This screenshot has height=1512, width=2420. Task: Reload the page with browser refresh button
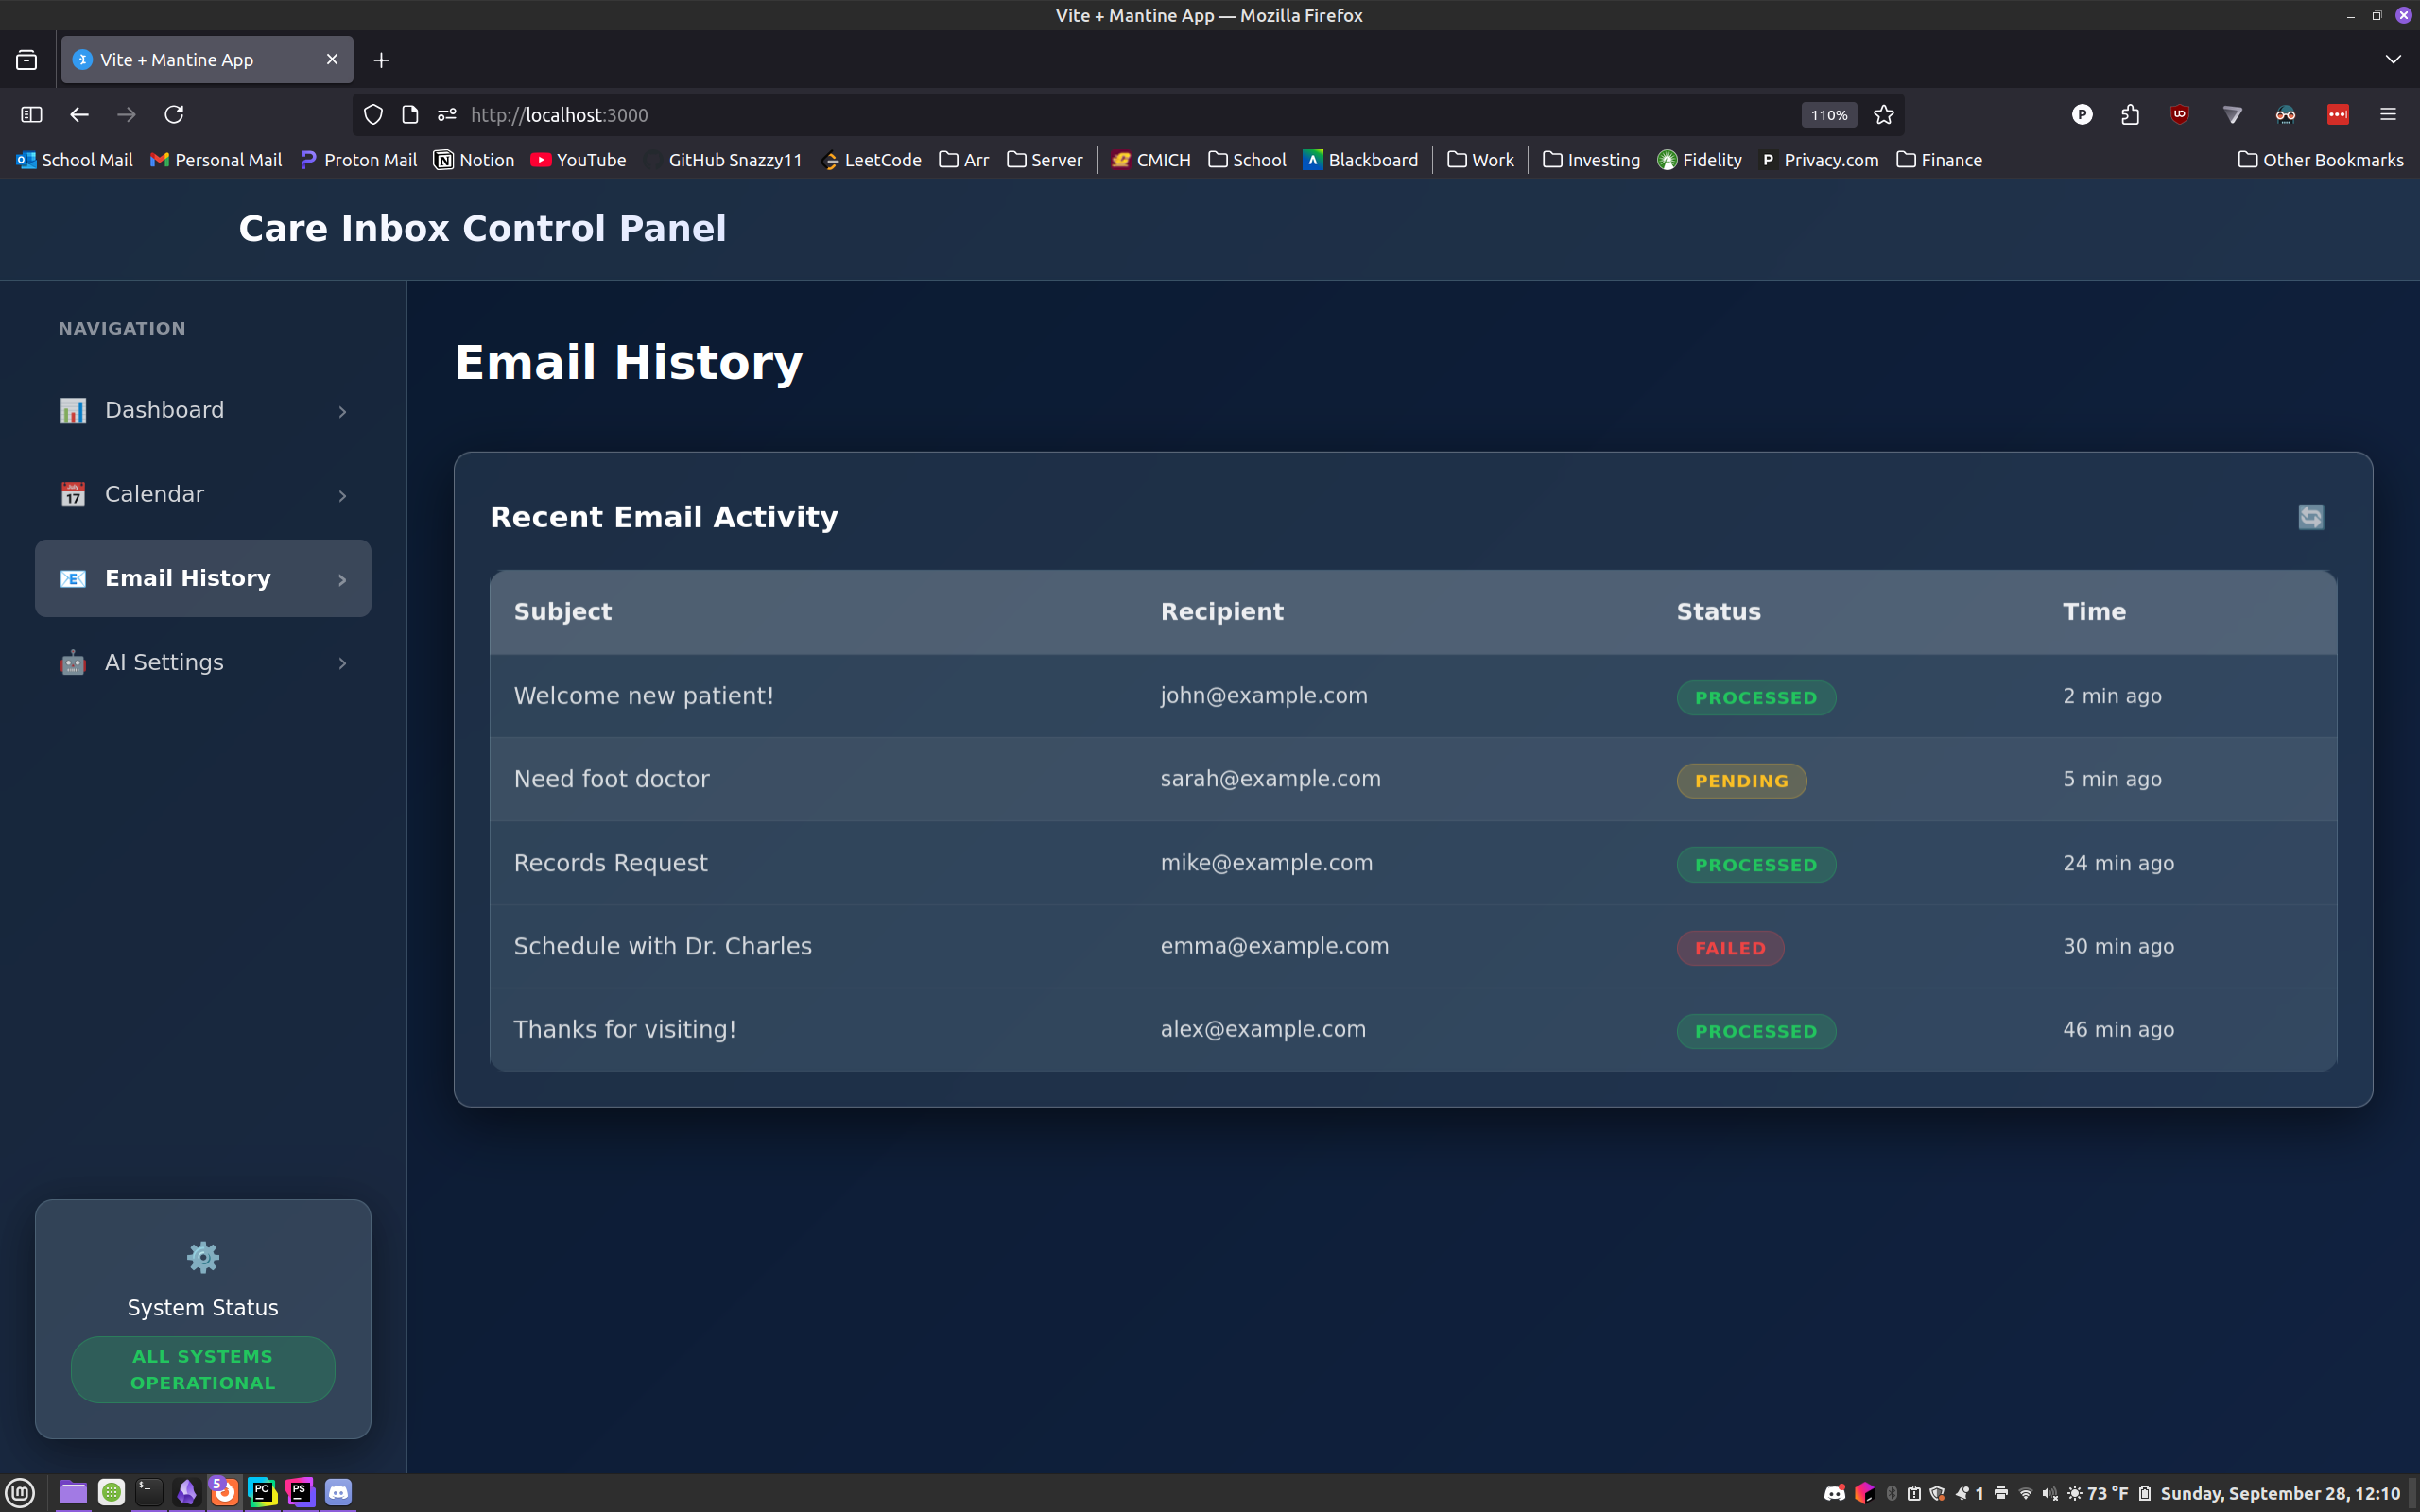tap(174, 115)
